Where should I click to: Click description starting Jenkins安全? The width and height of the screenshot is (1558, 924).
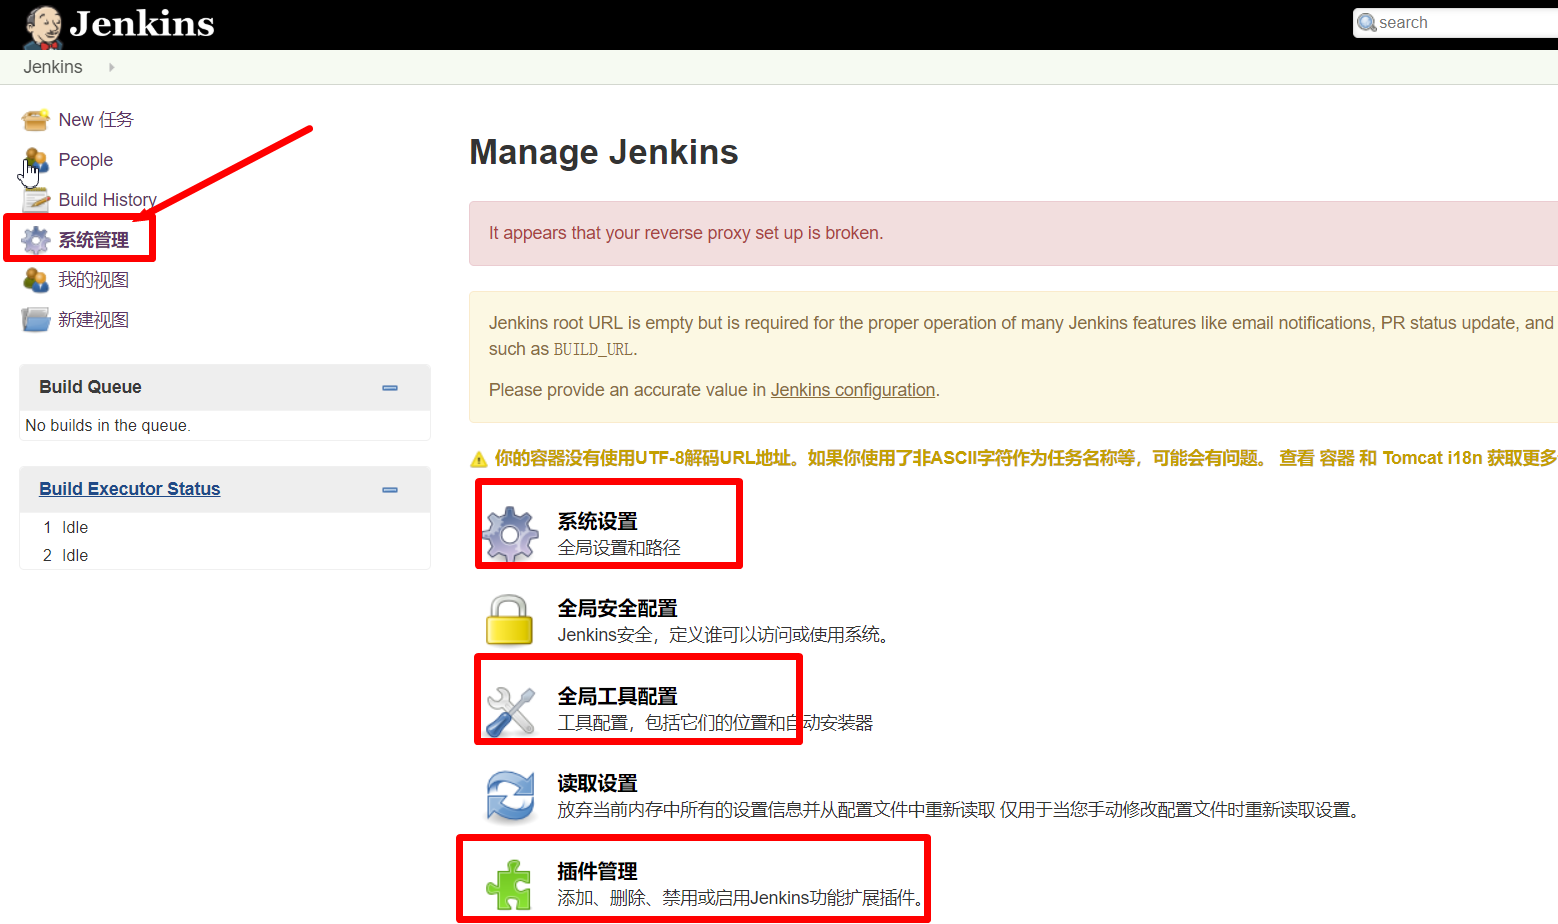coord(724,635)
